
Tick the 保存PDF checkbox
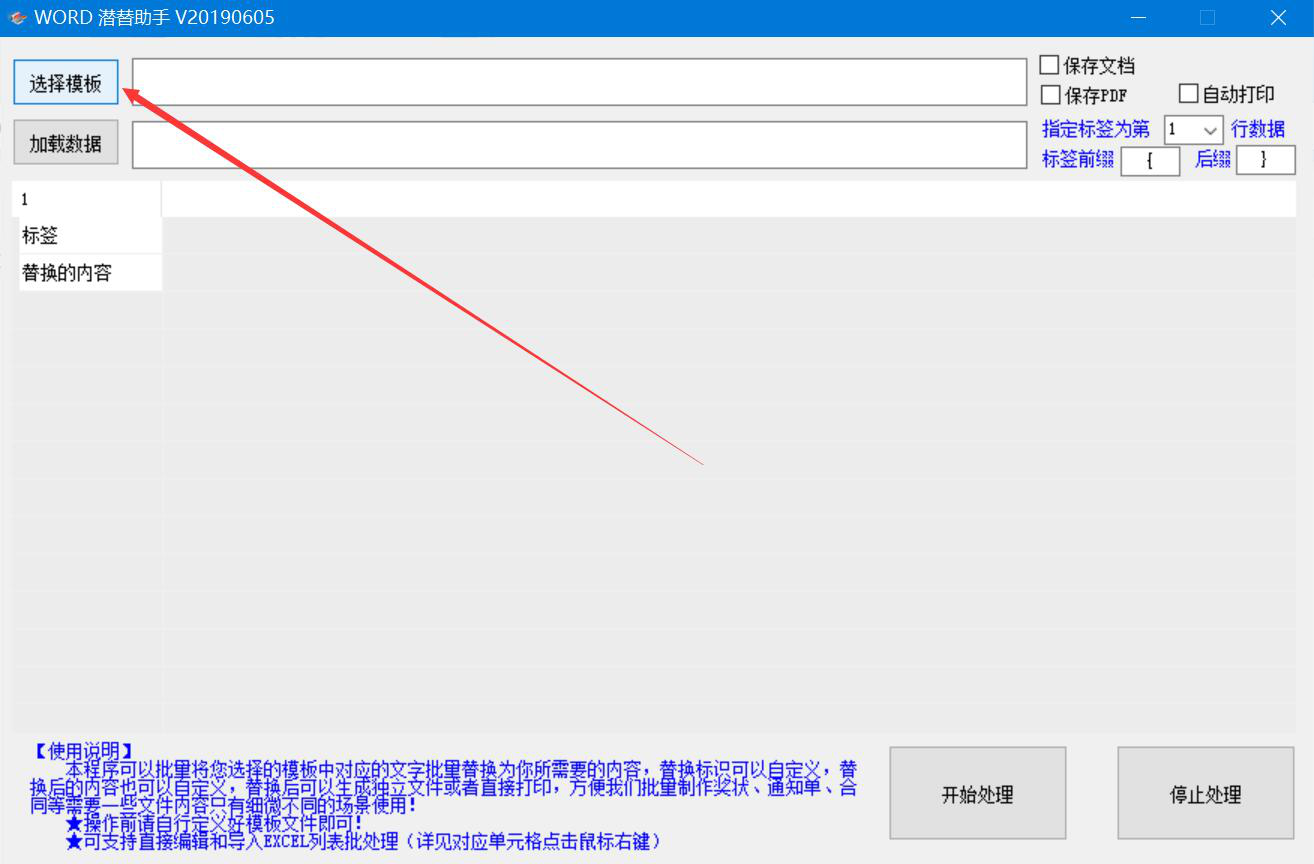click(x=1050, y=95)
